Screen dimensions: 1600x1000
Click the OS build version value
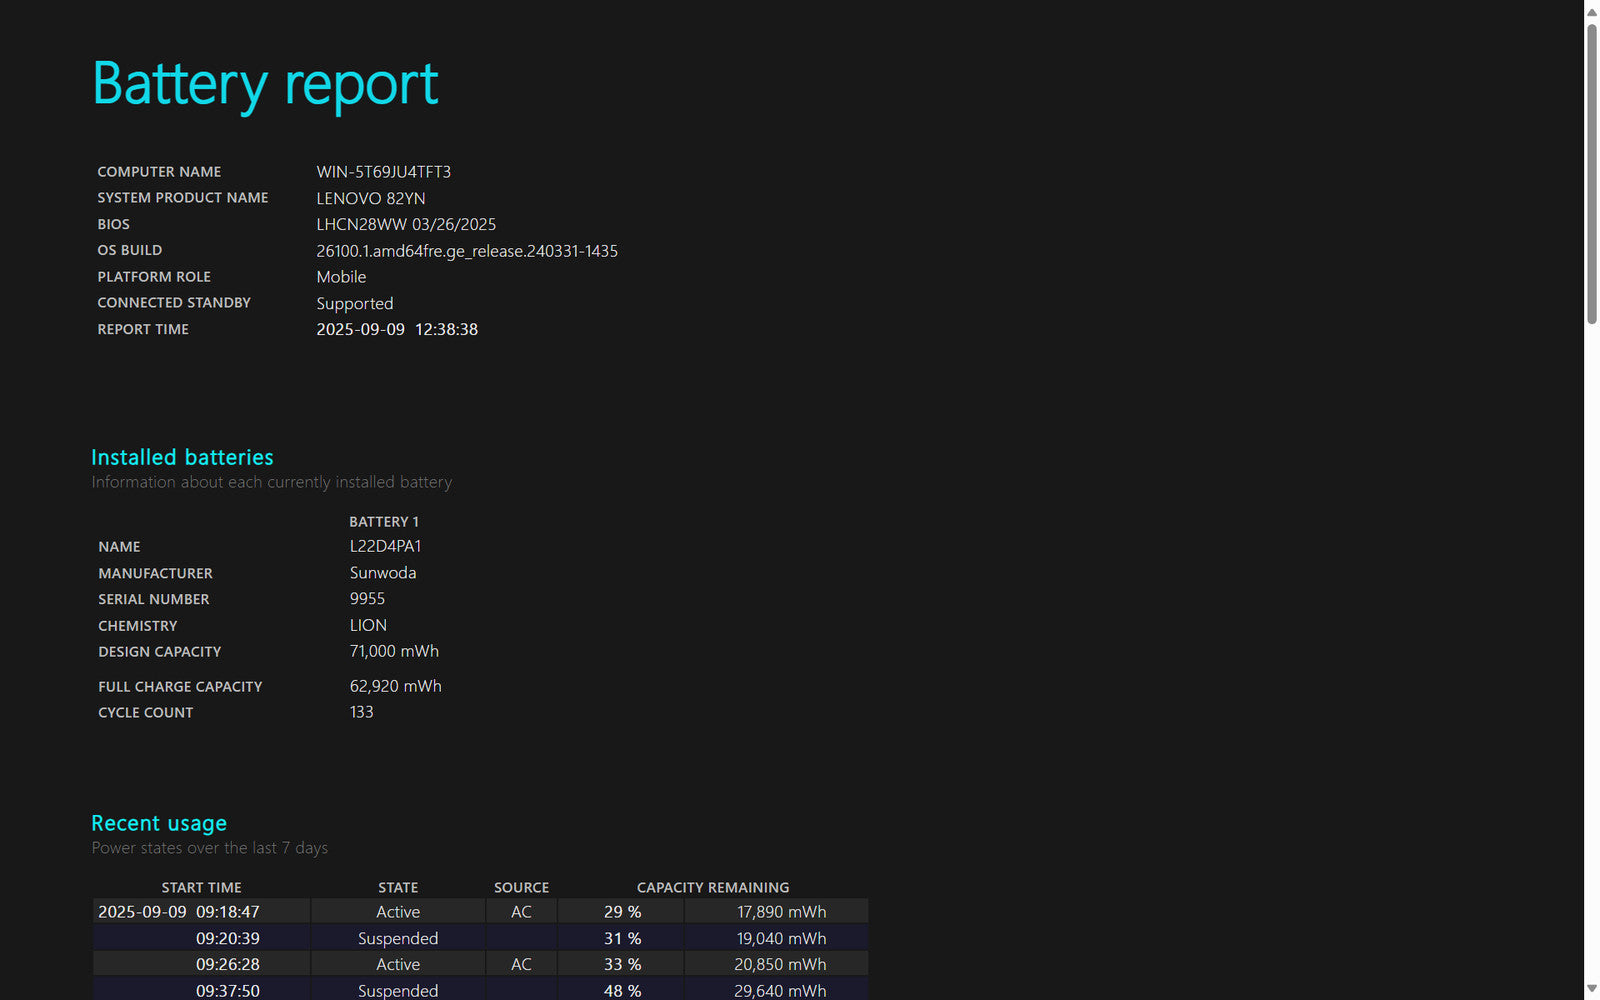(x=467, y=251)
